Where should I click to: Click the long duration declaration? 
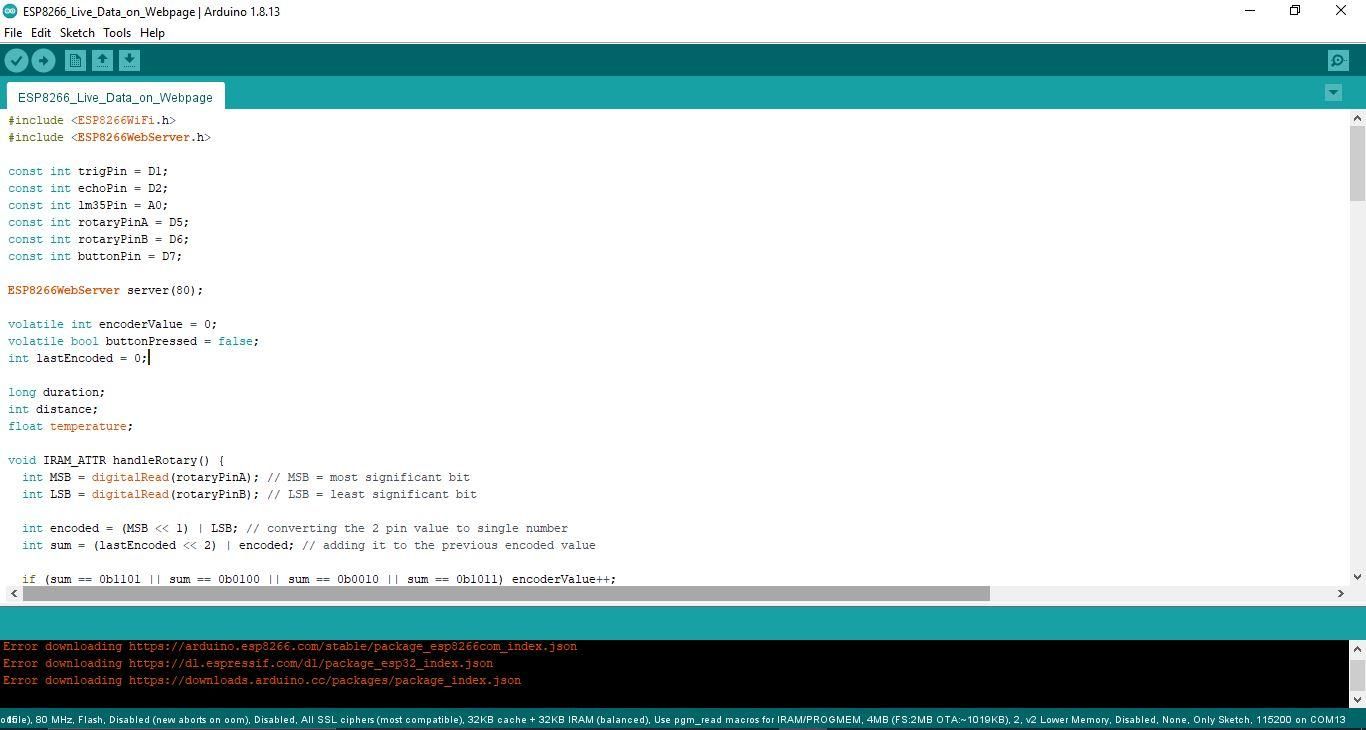(56, 392)
